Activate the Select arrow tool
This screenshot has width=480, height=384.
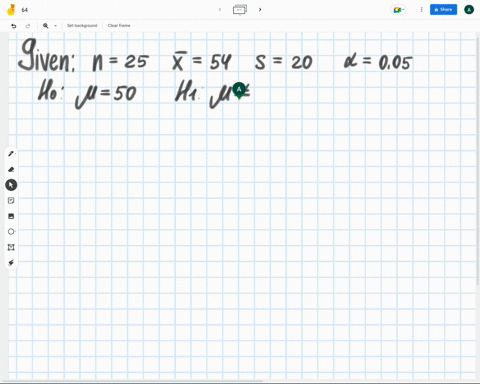point(11,185)
